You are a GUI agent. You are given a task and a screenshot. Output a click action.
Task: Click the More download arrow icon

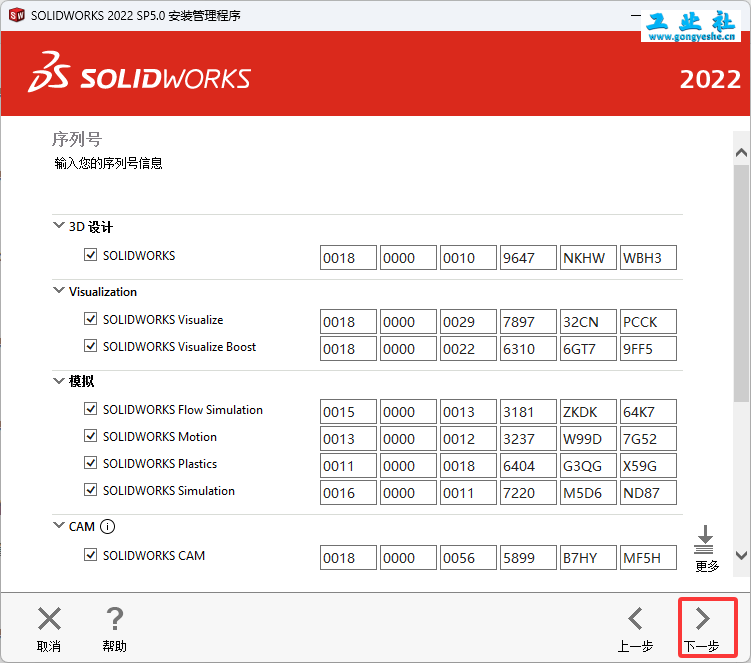click(705, 540)
